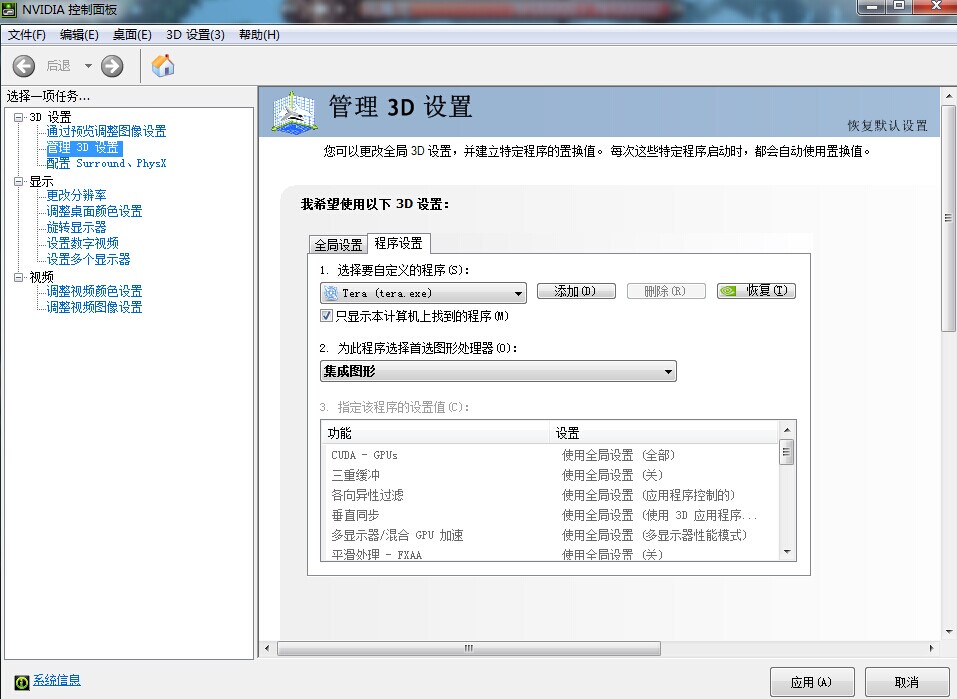Select 管理 3D 设置 in the task tree
Image resolution: width=957 pixels, height=699 pixels.
coord(84,148)
